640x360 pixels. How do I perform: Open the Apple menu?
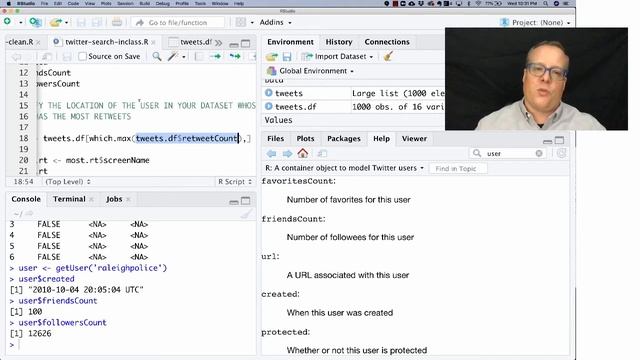(8, 3)
